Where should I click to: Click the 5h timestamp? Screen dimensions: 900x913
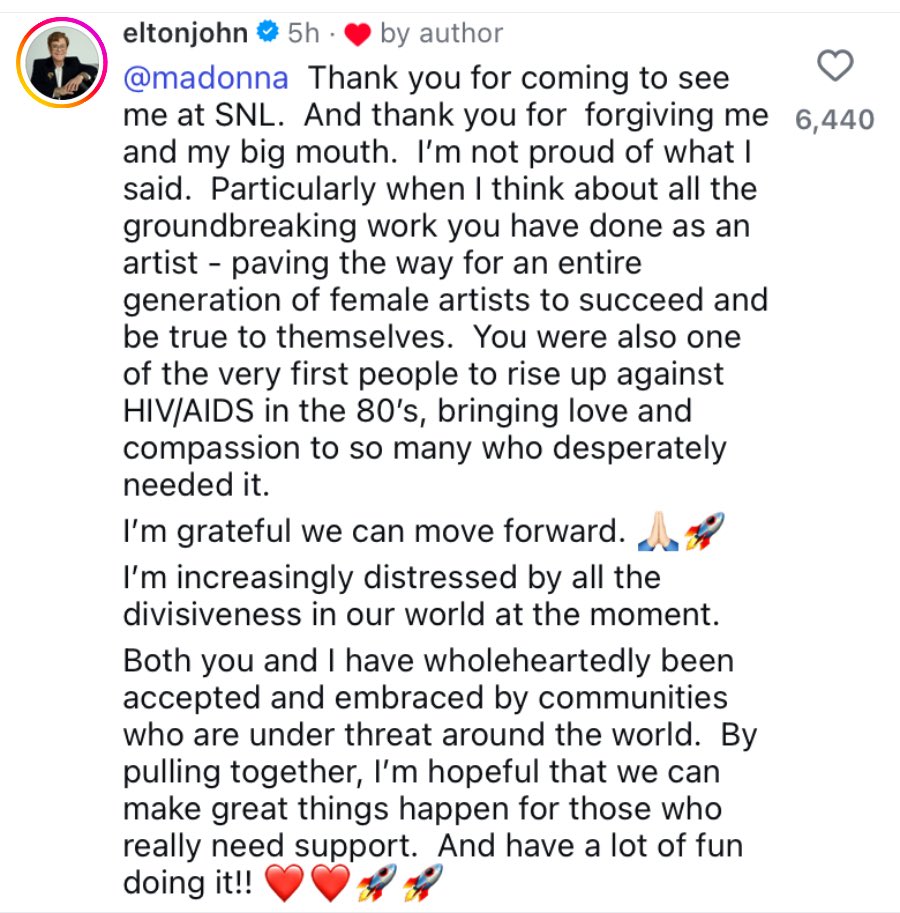303,33
